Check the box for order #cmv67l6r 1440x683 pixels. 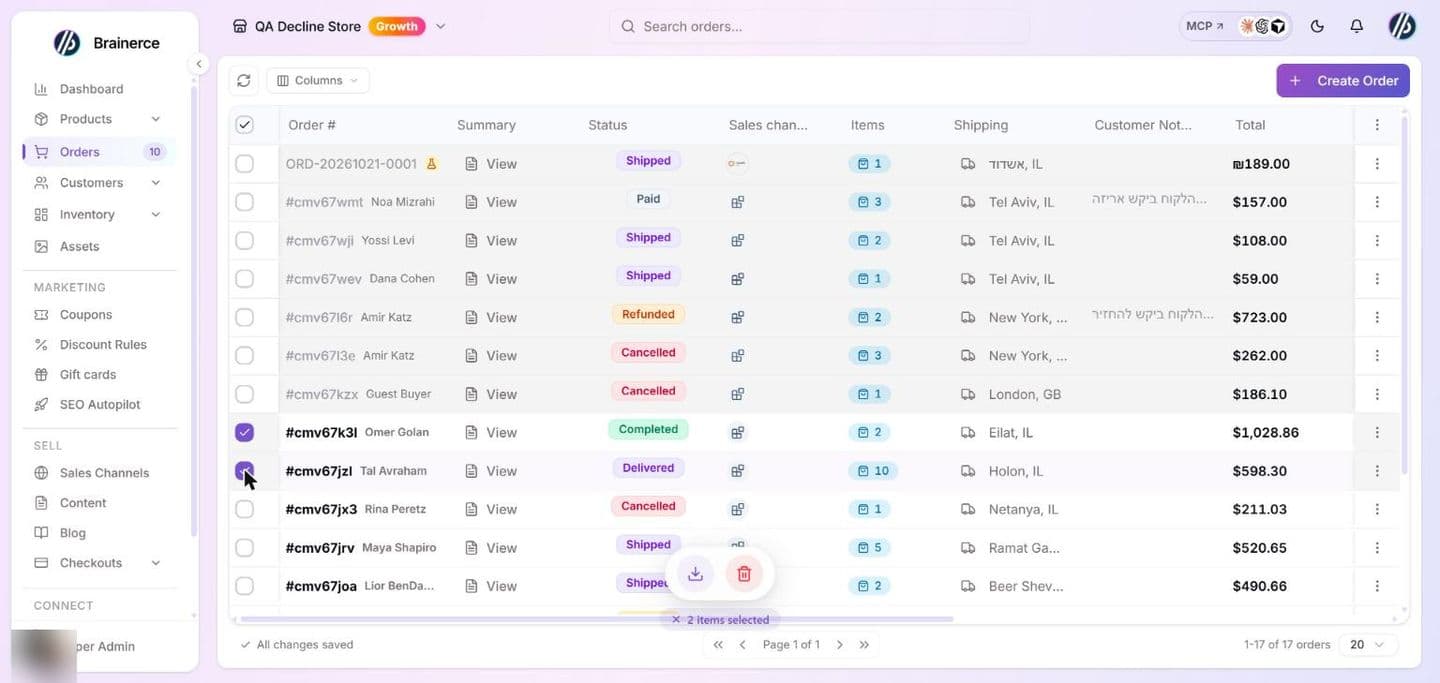(244, 317)
